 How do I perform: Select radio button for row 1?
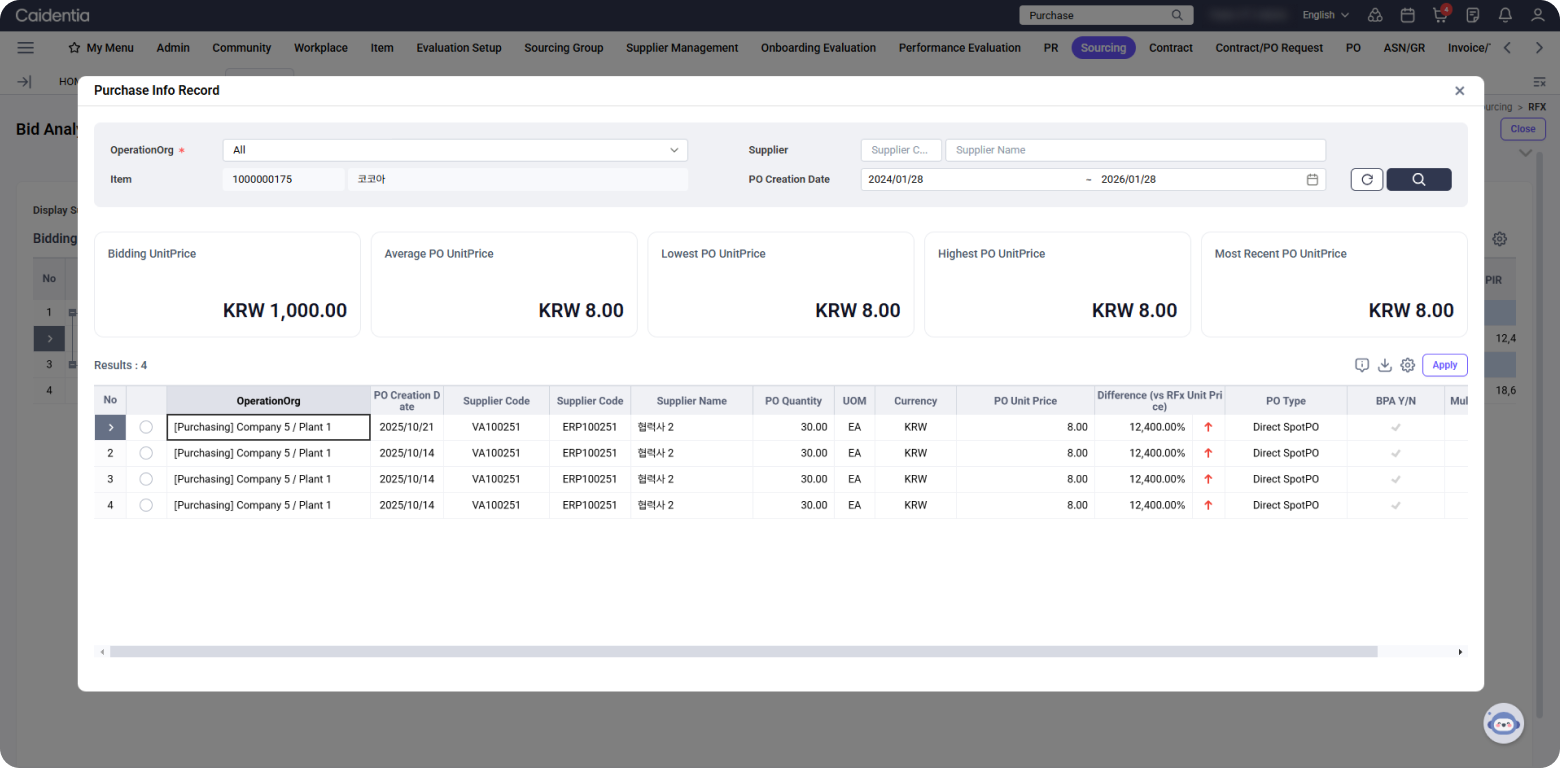146,427
